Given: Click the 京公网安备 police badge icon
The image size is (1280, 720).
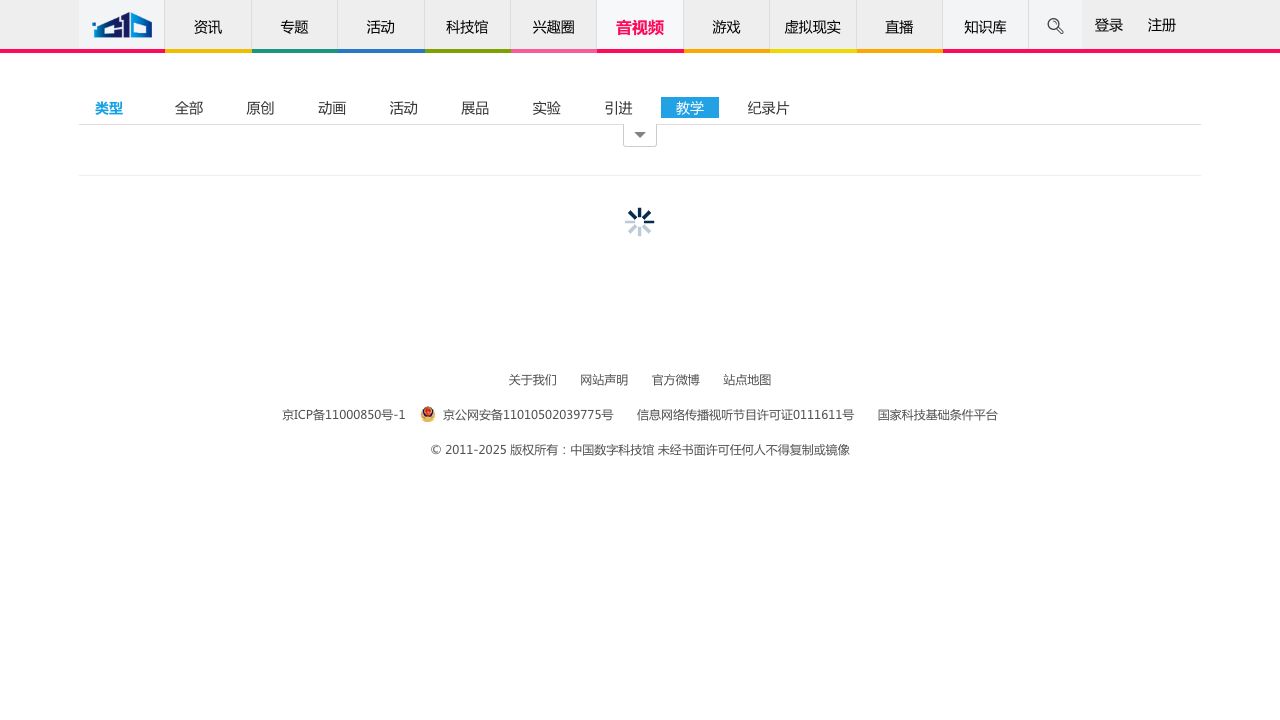Looking at the screenshot, I should point(427,414).
